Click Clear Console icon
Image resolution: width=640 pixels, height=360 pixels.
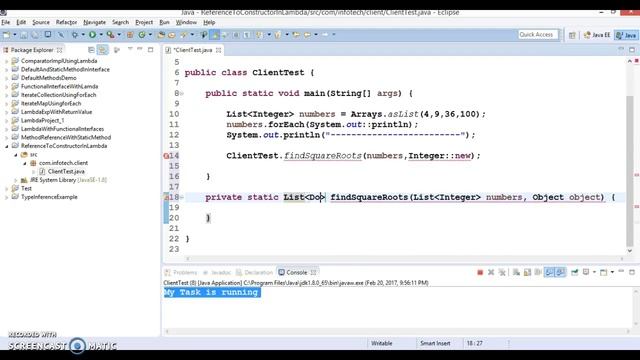click(x=516, y=272)
